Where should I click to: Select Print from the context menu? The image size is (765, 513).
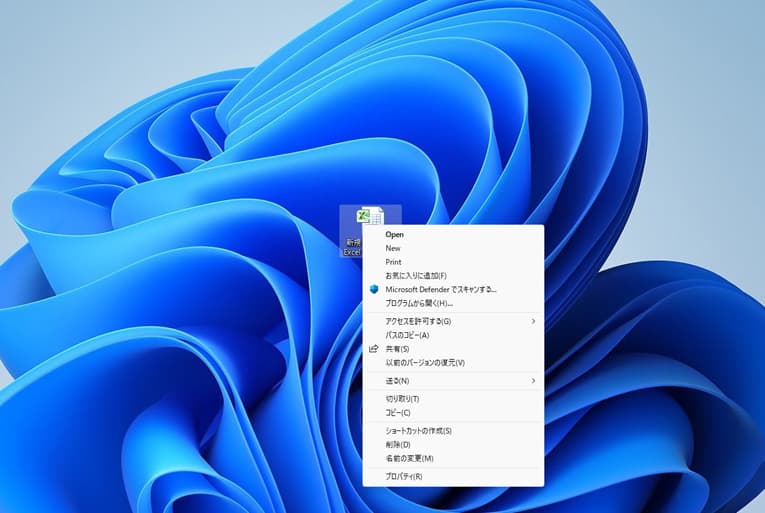pyautogui.click(x=393, y=262)
